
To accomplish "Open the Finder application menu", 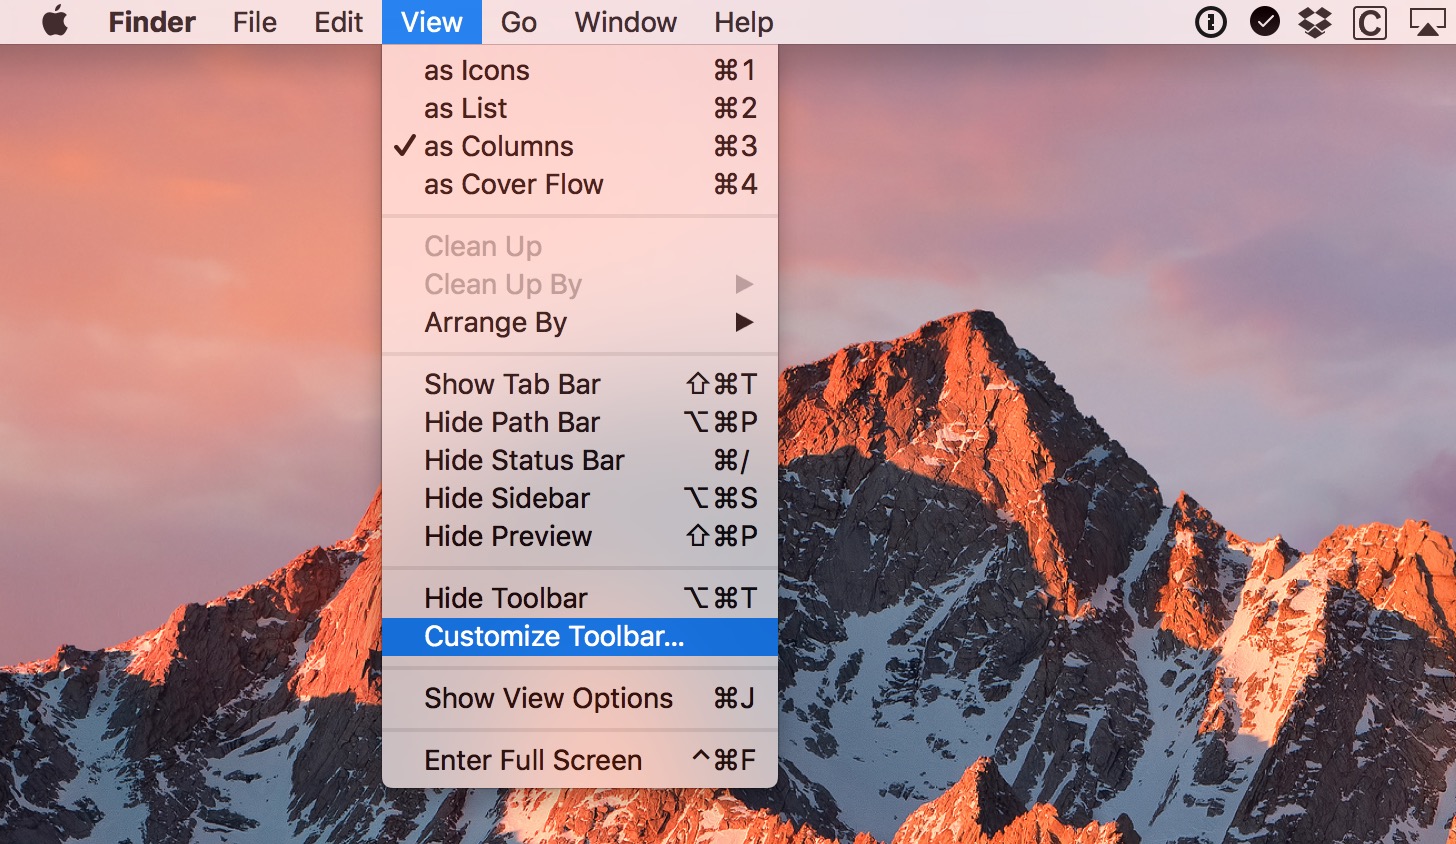I will (152, 22).
